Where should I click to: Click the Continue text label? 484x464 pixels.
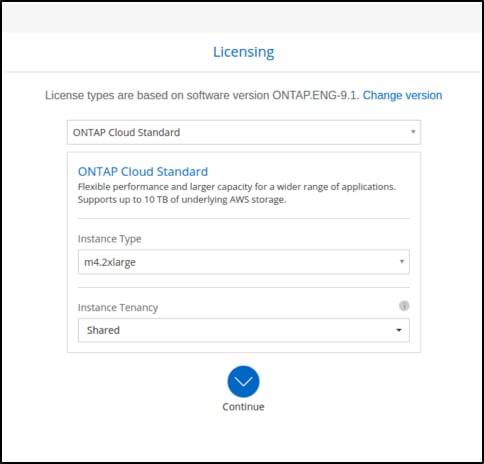point(243,407)
